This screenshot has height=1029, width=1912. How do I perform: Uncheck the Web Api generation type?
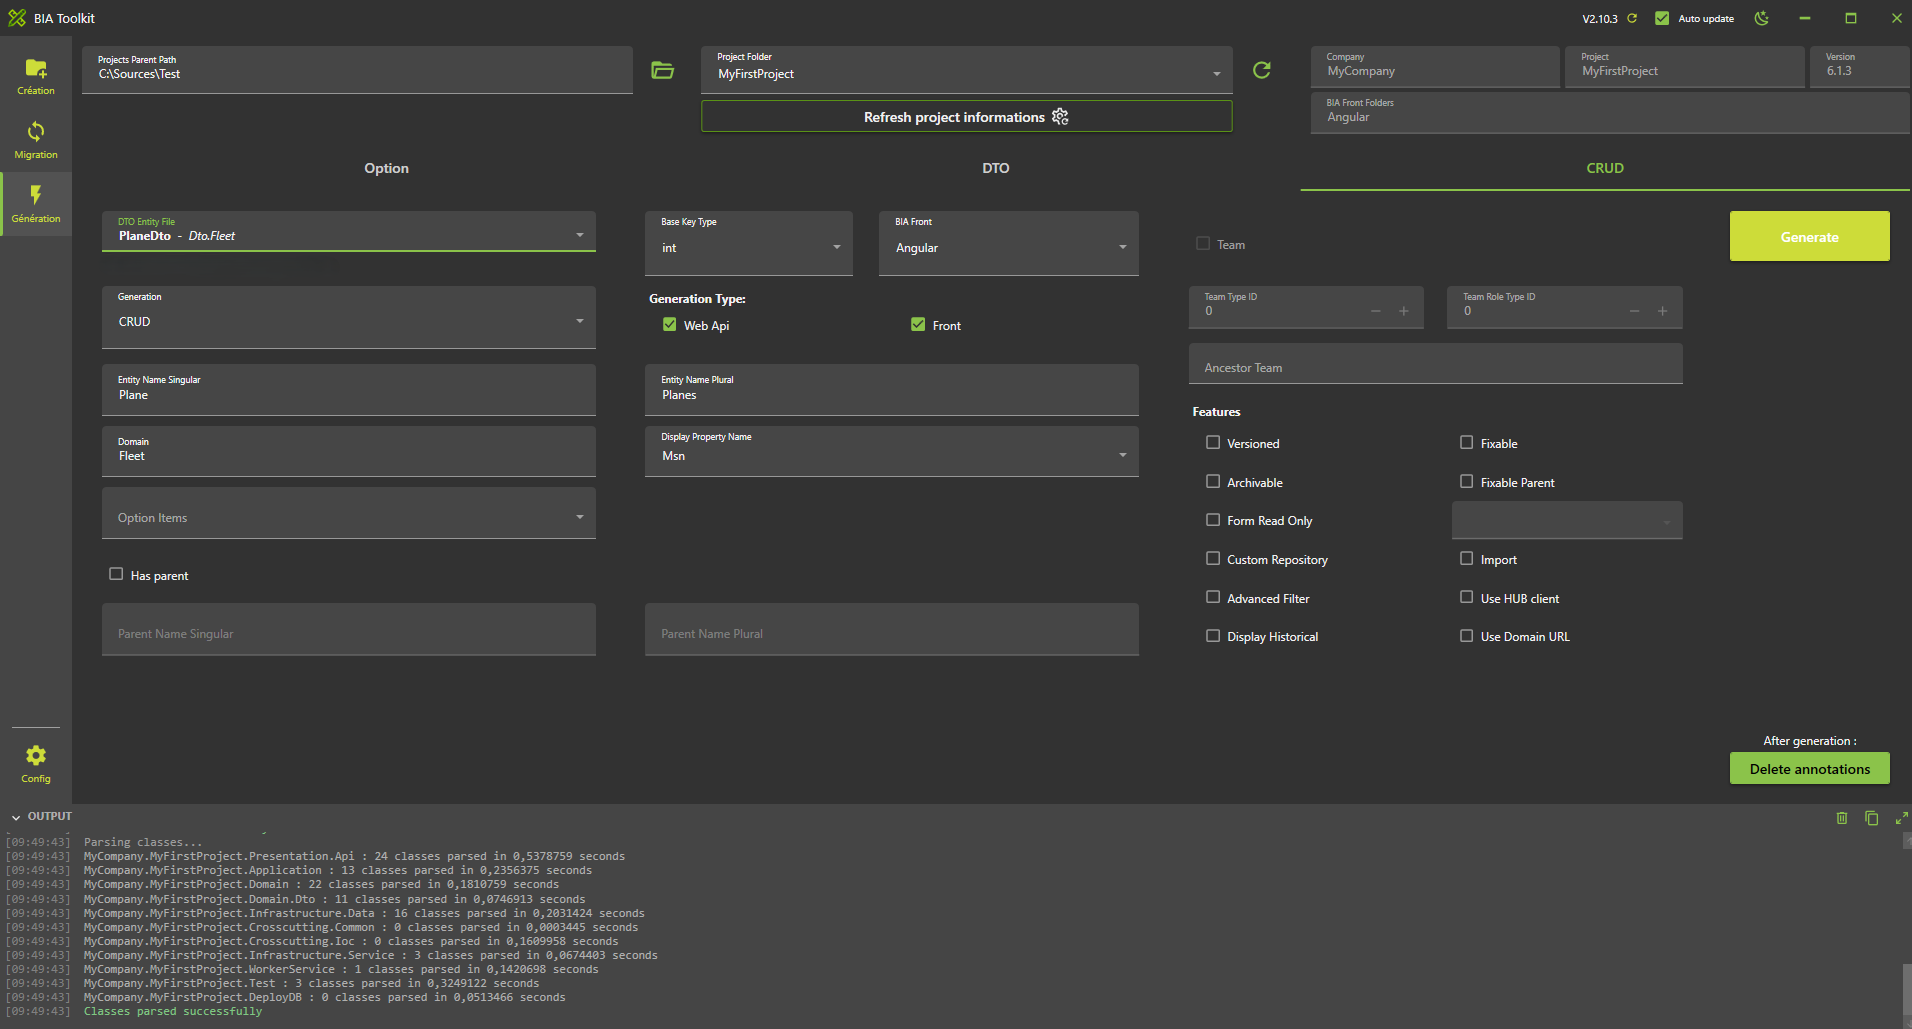pyautogui.click(x=670, y=324)
